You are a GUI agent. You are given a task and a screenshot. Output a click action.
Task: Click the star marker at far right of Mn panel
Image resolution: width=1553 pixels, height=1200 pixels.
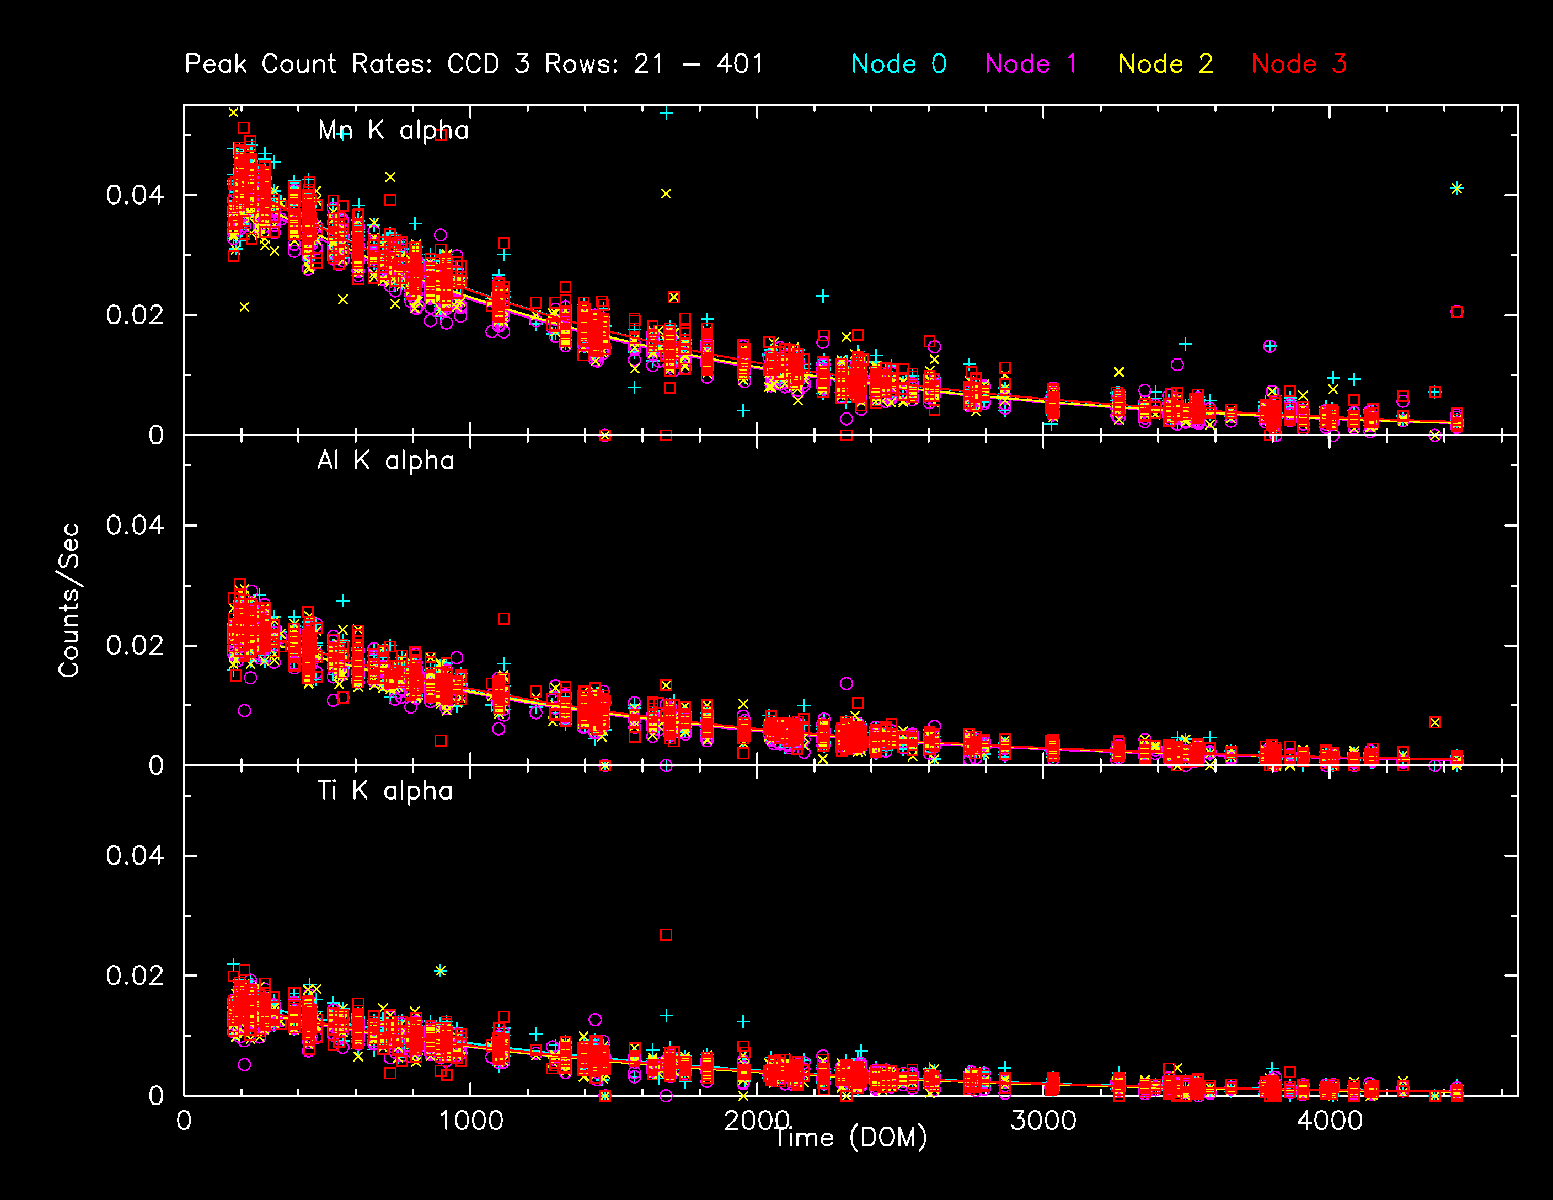pyautogui.click(x=1457, y=188)
